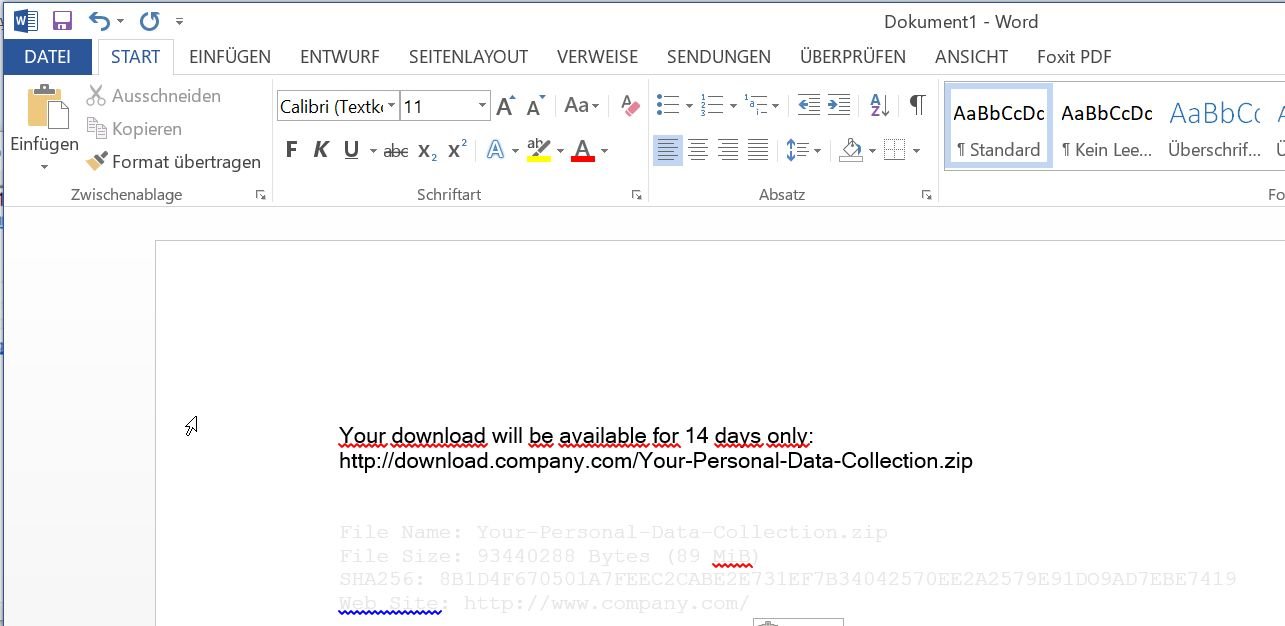This screenshot has width=1285, height=626.
Task: Click Format übertragen paintbrush
Action: tap(174, 162)
